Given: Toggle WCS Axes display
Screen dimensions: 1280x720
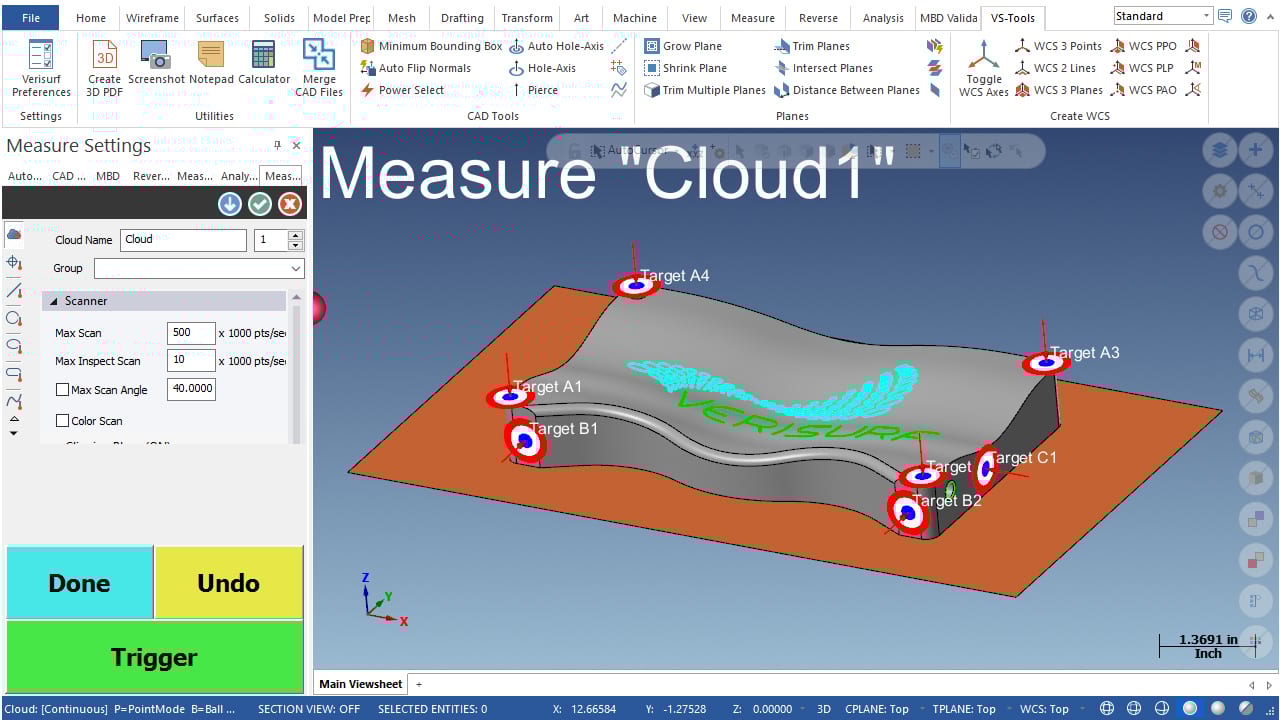Looking at the screenshot, I should pos(984,68).
